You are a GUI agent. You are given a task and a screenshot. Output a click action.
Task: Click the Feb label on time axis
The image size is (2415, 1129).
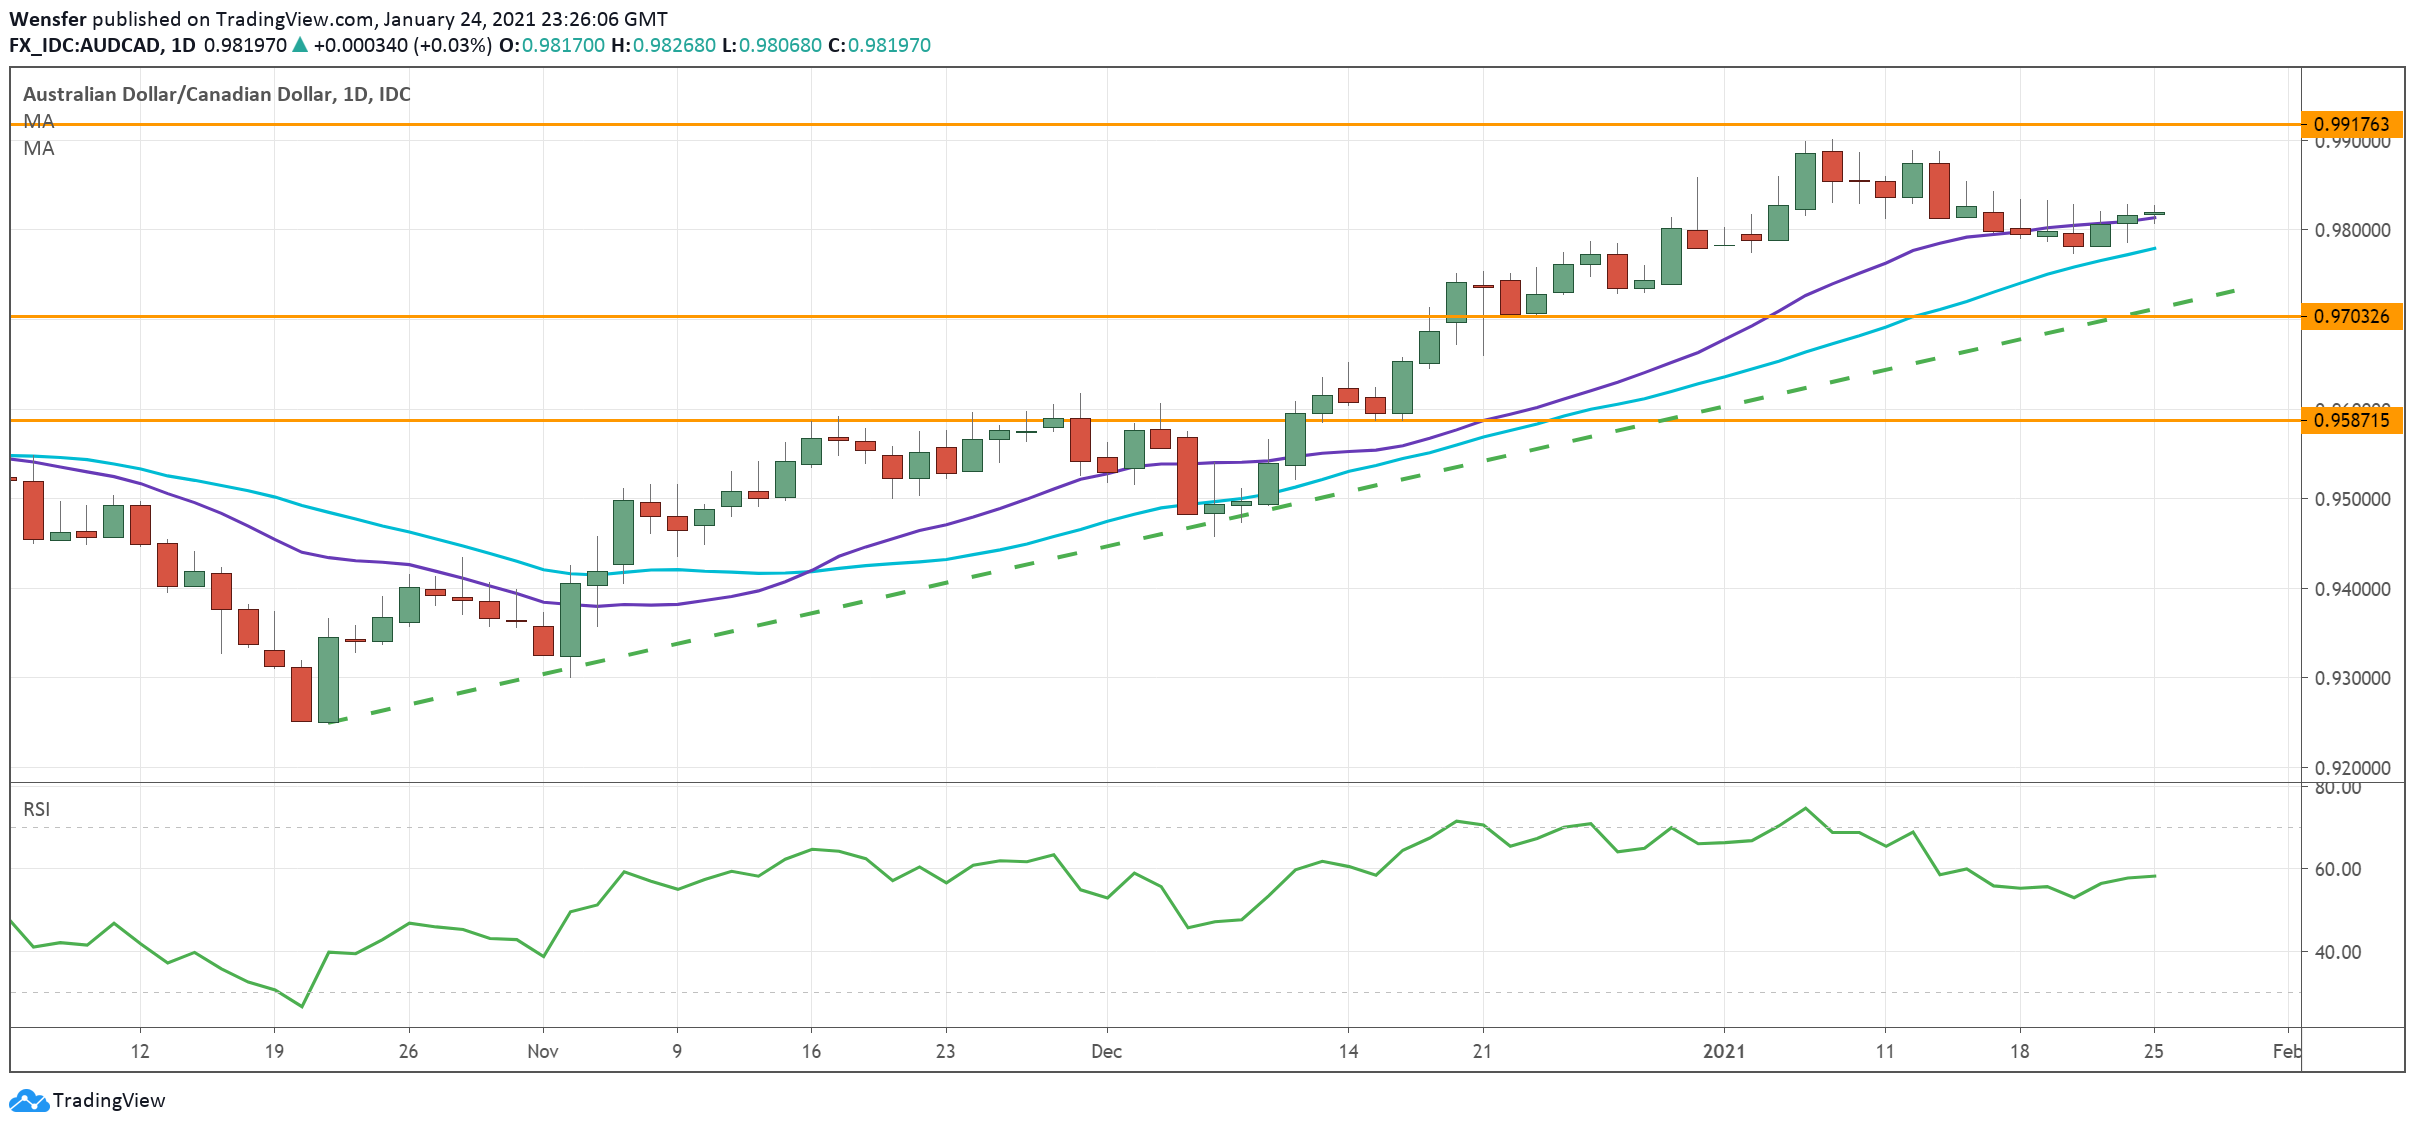(2285, 1051)
